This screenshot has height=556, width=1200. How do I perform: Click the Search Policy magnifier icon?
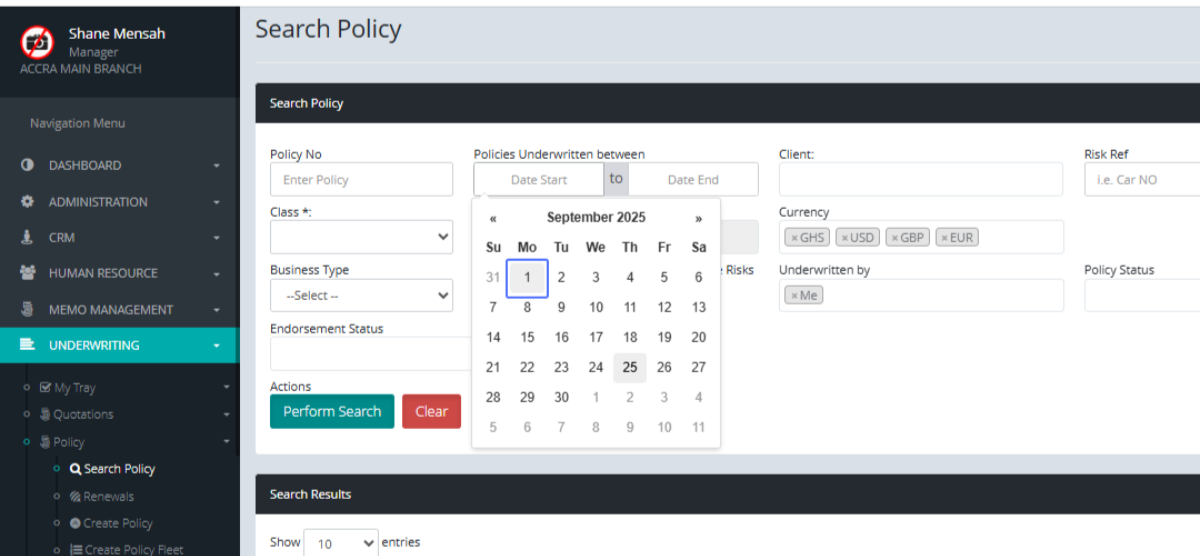click(x=75, y=469)
